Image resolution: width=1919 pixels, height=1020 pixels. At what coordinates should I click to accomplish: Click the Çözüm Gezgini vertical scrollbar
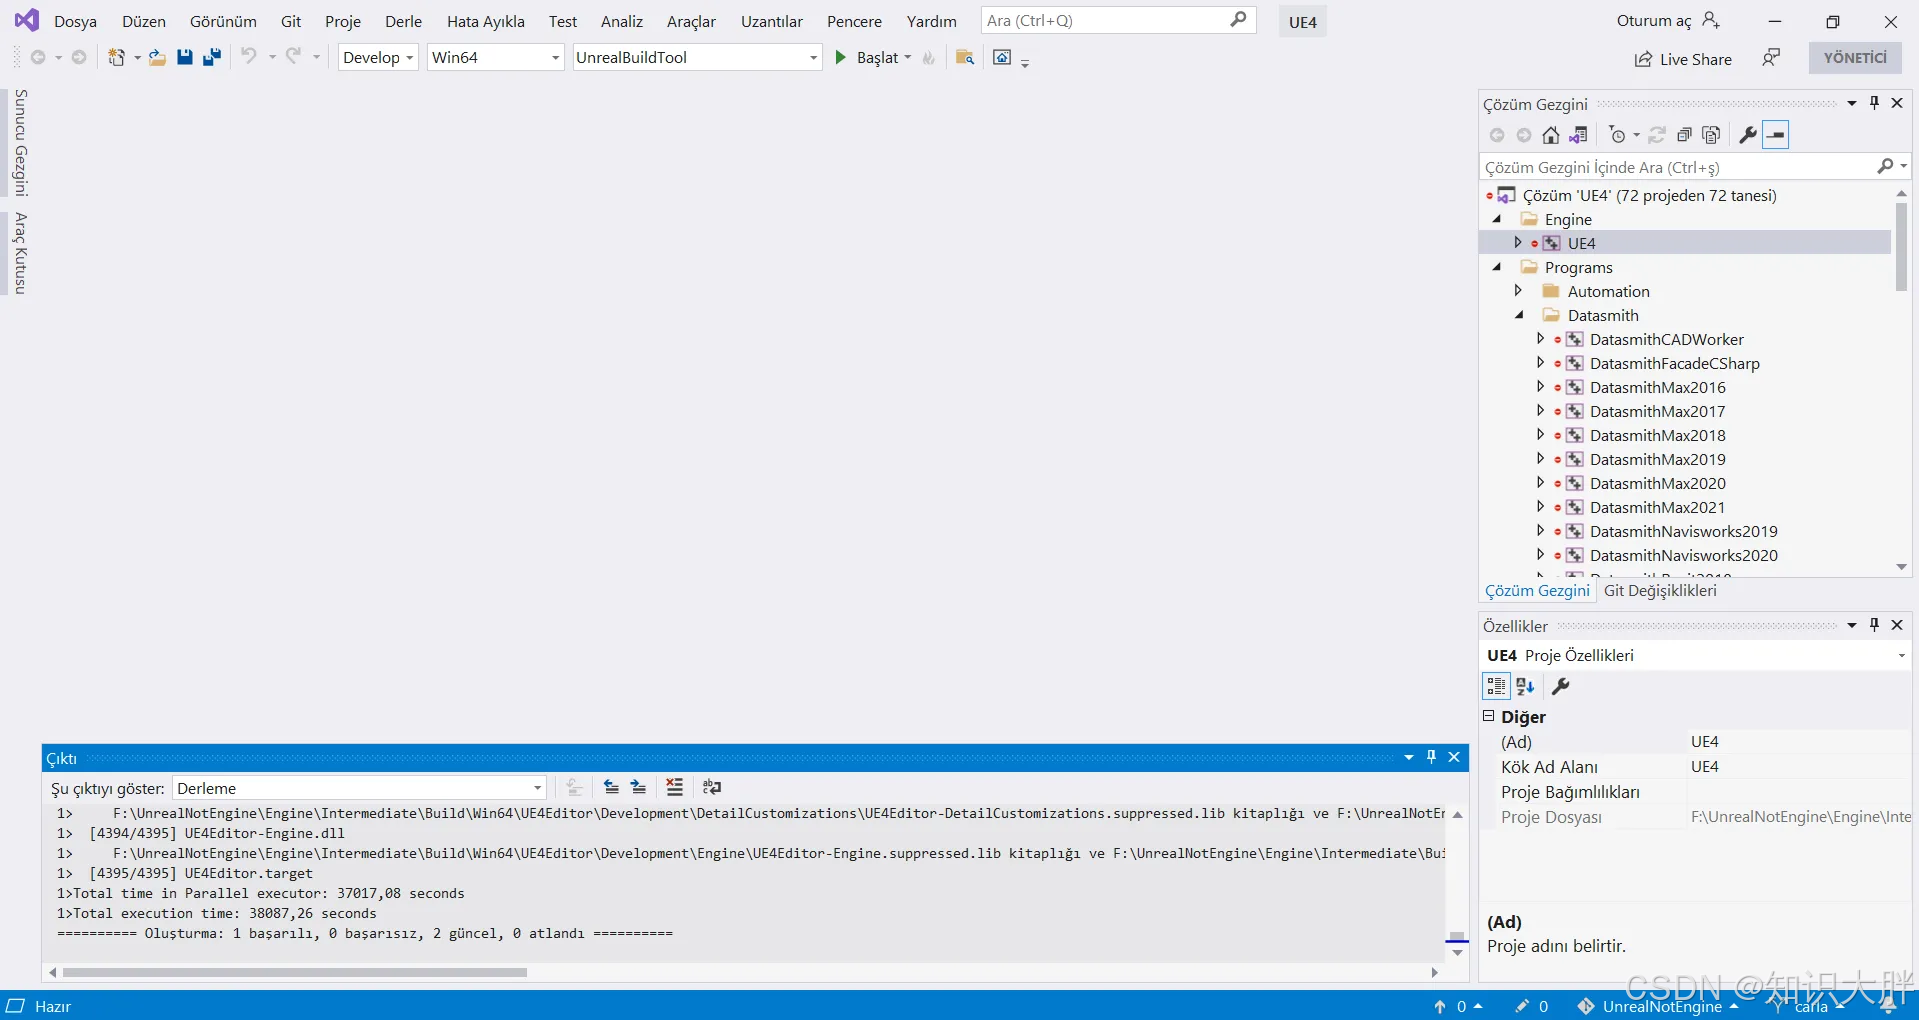1901,247
